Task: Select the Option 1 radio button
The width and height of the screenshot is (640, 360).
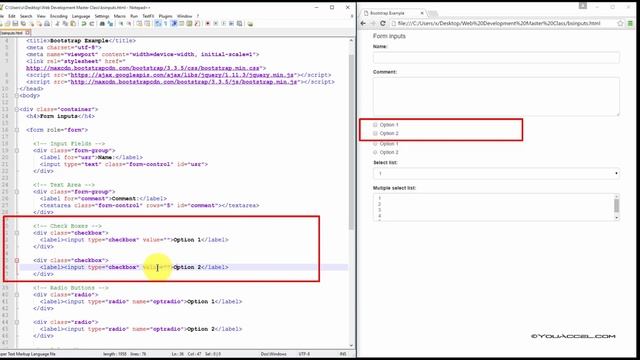Action: click(x=375, y=144)
